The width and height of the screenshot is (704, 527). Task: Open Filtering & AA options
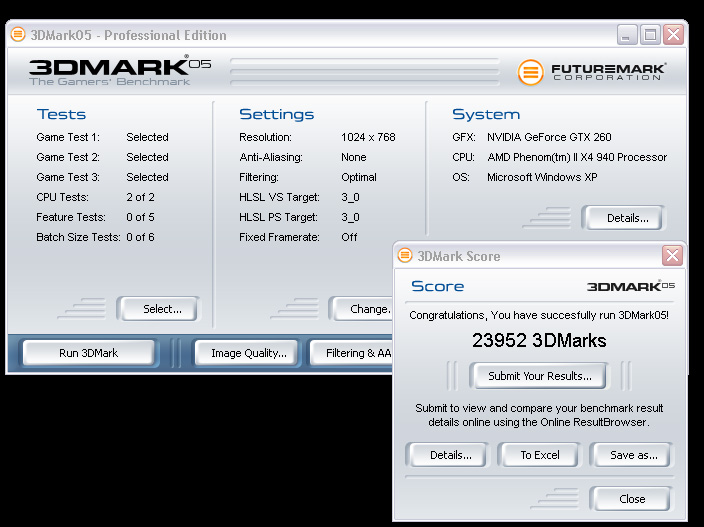coord(352,353)
